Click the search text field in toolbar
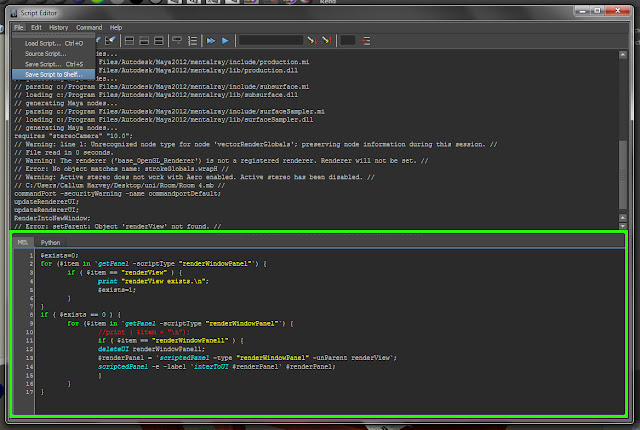This screenshot has width=640, height=430. click(x=271, y=40)
